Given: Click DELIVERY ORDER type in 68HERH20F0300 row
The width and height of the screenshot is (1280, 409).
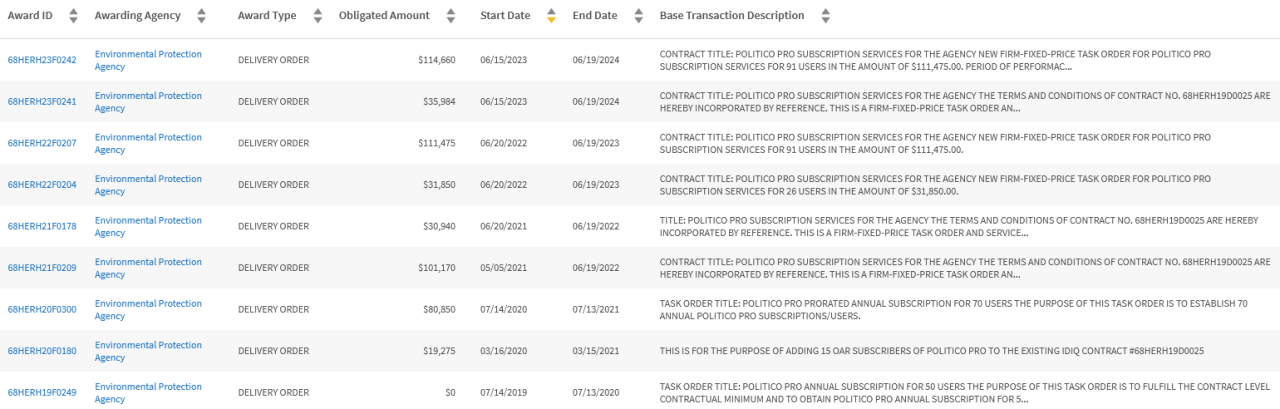Looking at the screenshot, I should 273,309.
